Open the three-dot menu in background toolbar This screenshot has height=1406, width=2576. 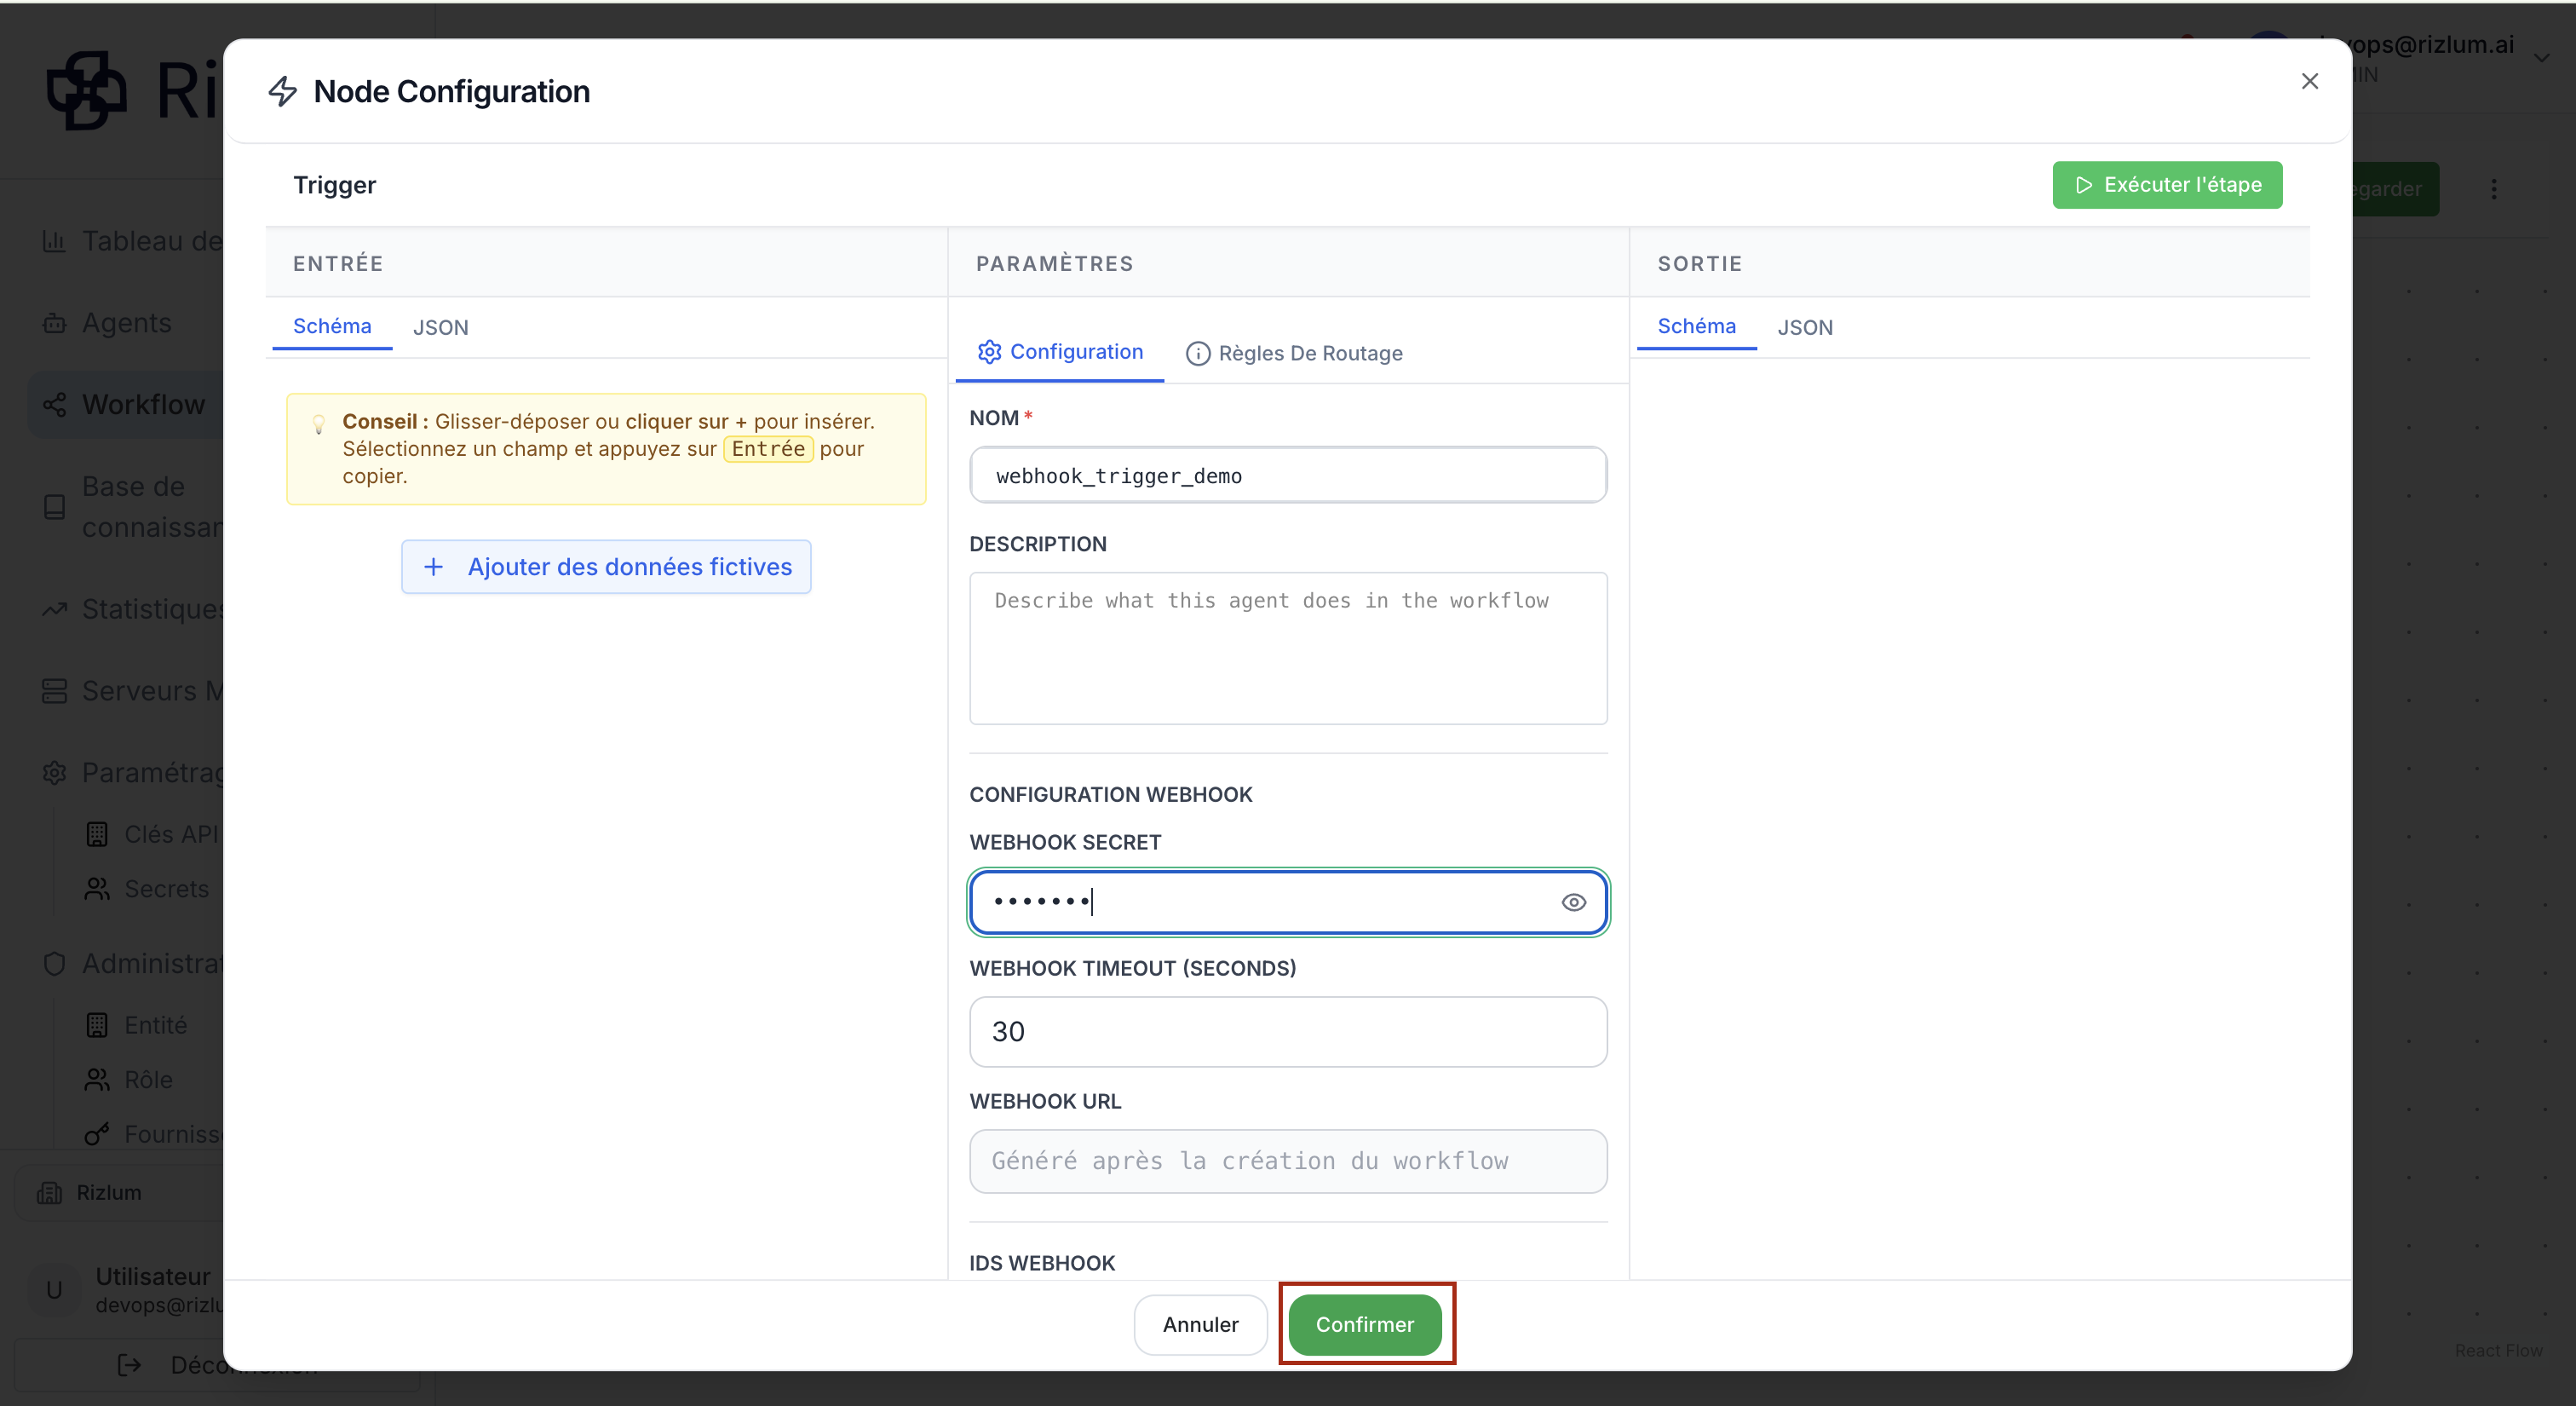[x=2493, y=189]
